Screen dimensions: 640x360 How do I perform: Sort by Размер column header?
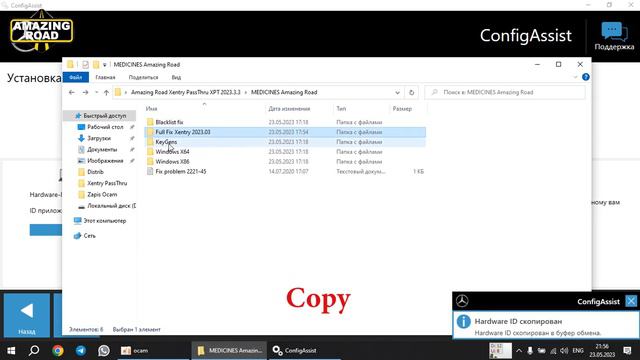tap(402, 109)
